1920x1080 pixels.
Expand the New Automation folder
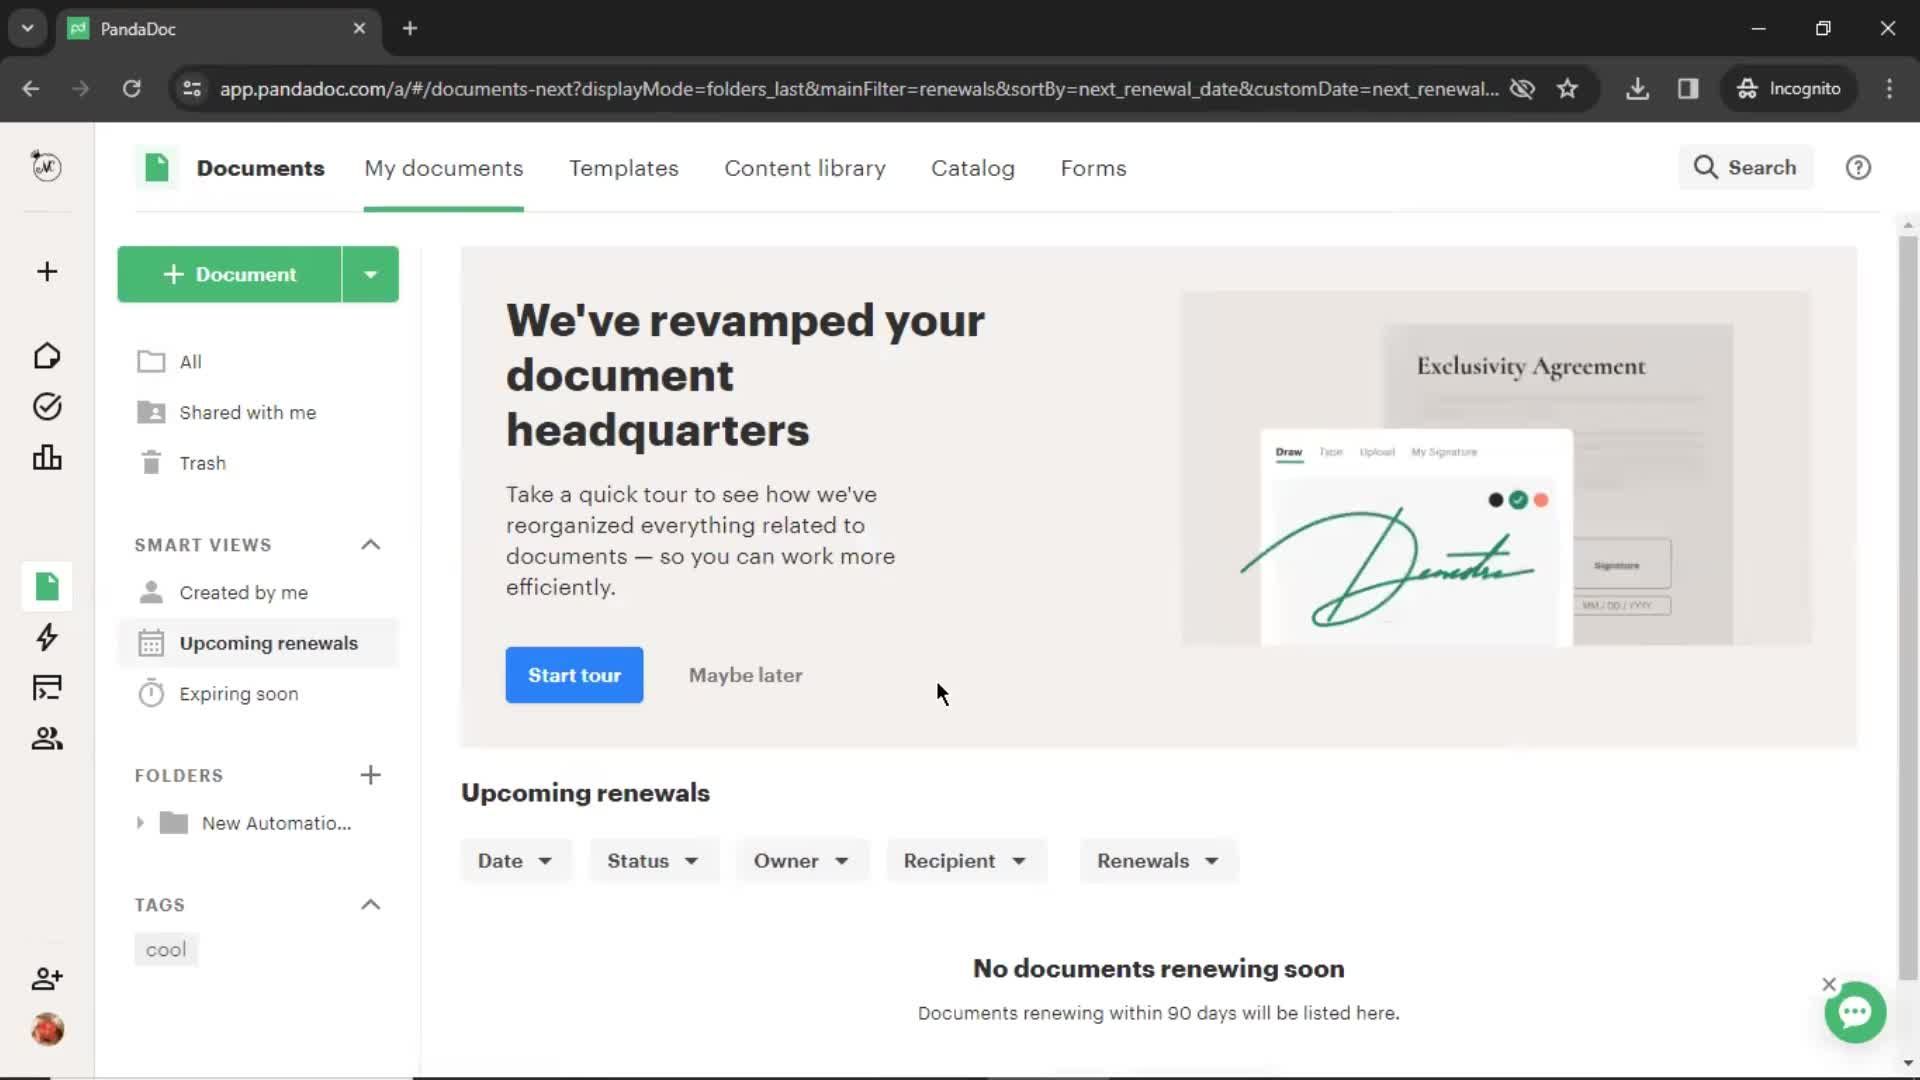[x=138, y=822]
